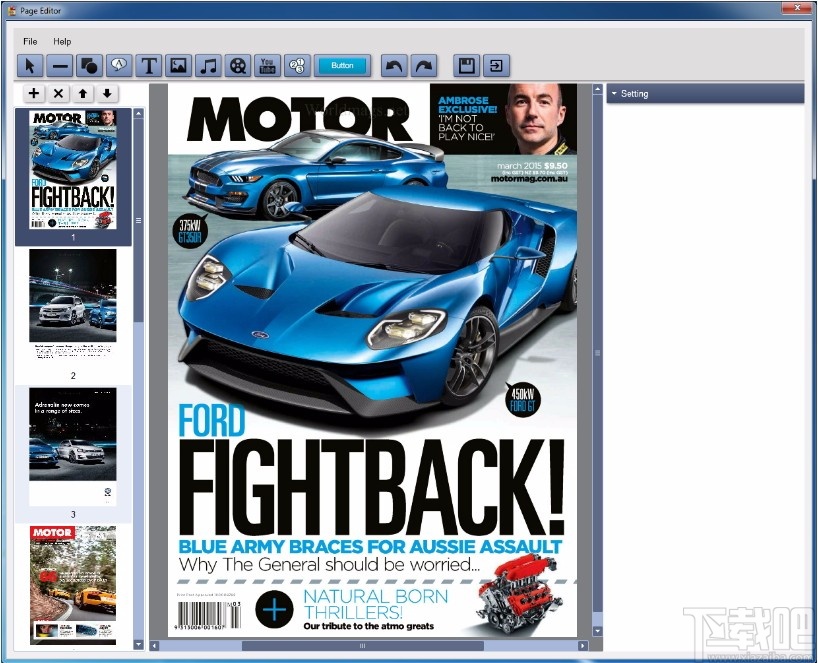Insert an image with picture tool
818x663 pixels.
pos(178,66)
